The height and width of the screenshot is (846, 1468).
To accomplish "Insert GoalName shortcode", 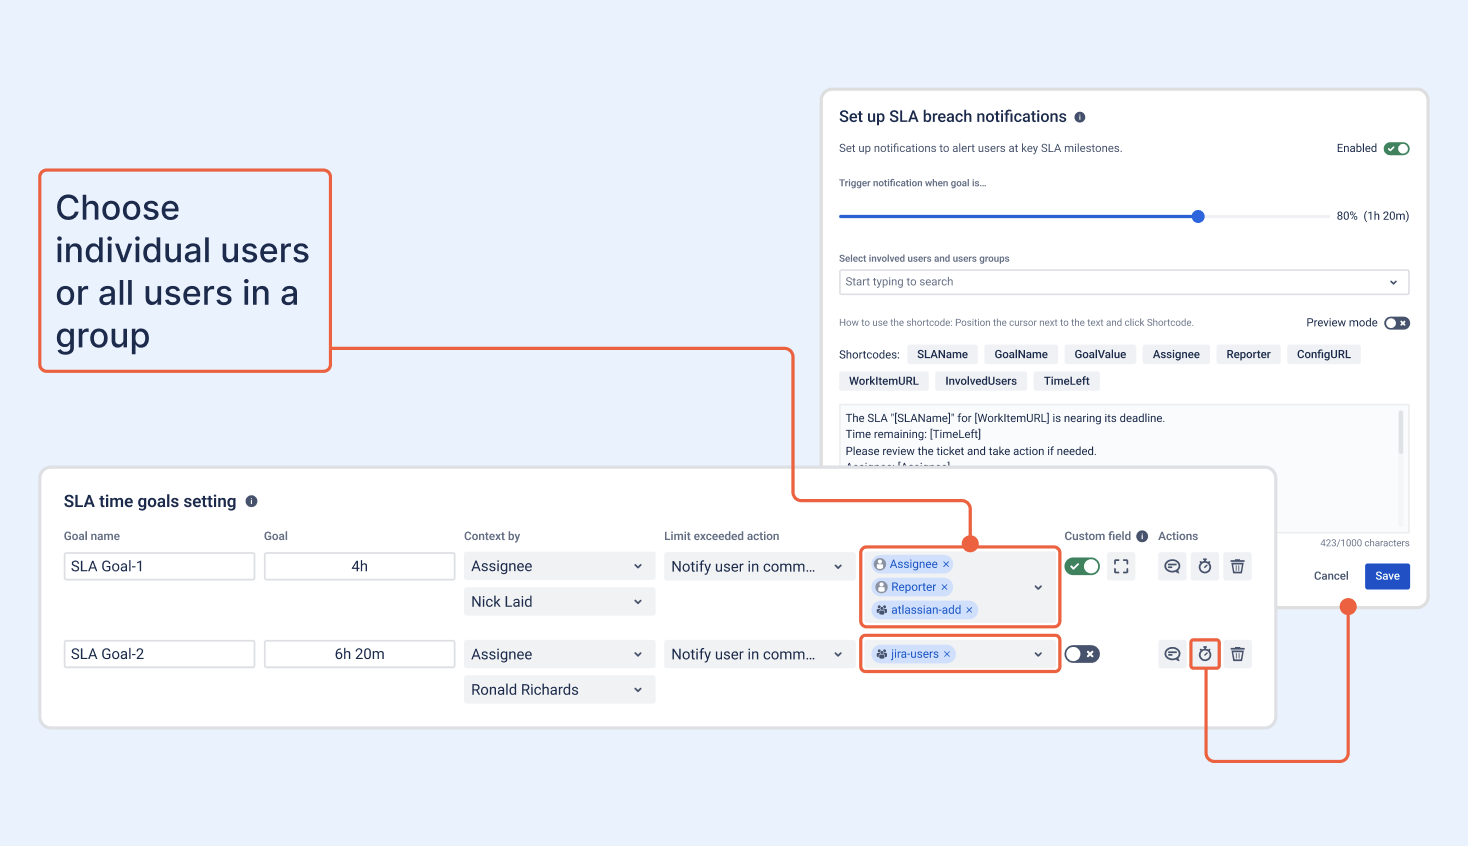I will coord(1021,354).
